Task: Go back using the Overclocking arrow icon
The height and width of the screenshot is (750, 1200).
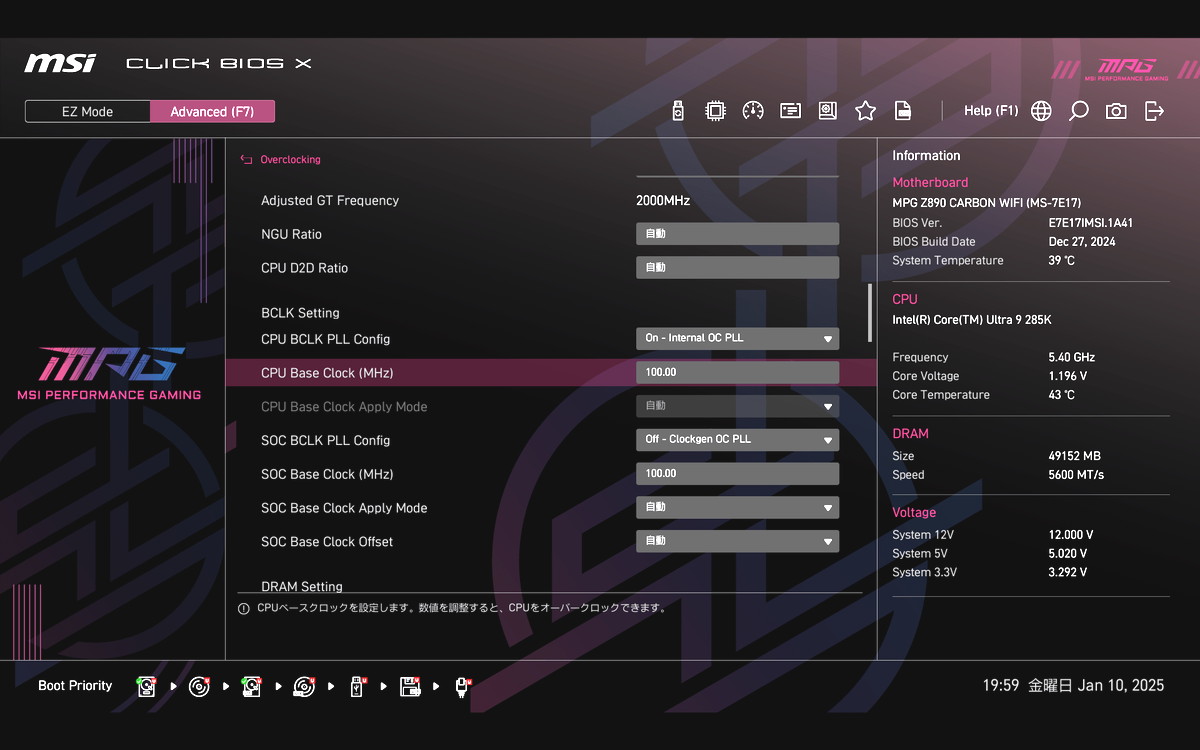Action: 246,159
